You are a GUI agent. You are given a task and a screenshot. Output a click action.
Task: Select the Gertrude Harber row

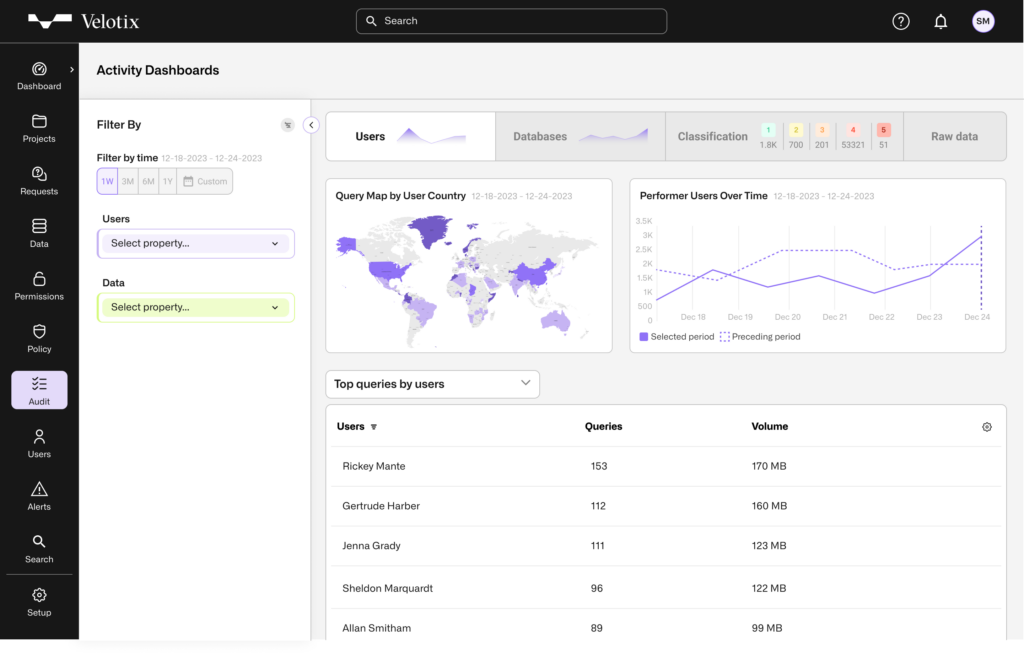[x=665, y=506]
